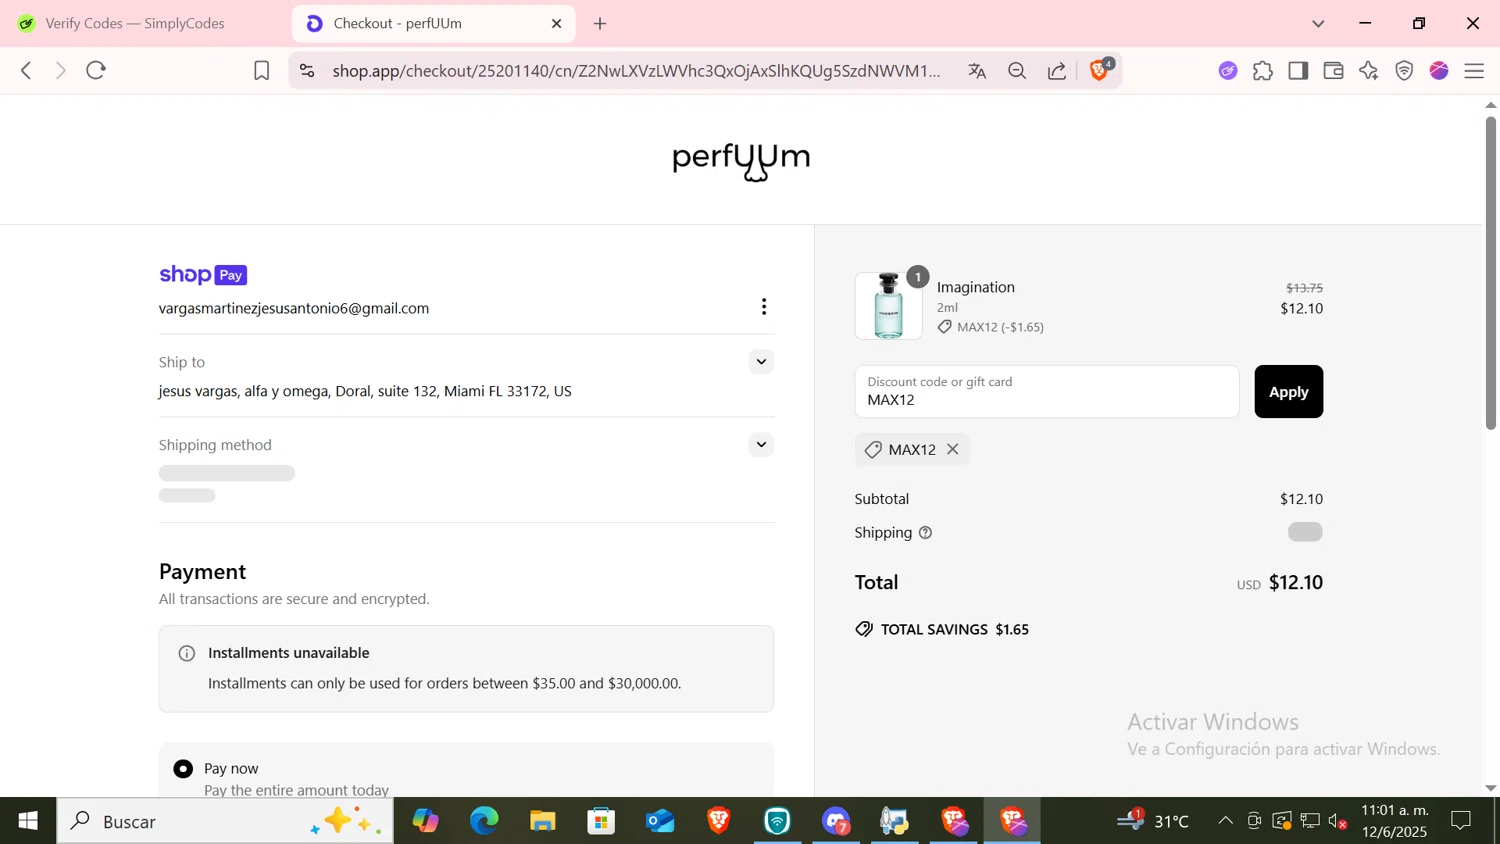Toggle the browser sidebar panel icon
Image resolution: width=1500 pixels, height=844 pixels.
pos(1298,71)
